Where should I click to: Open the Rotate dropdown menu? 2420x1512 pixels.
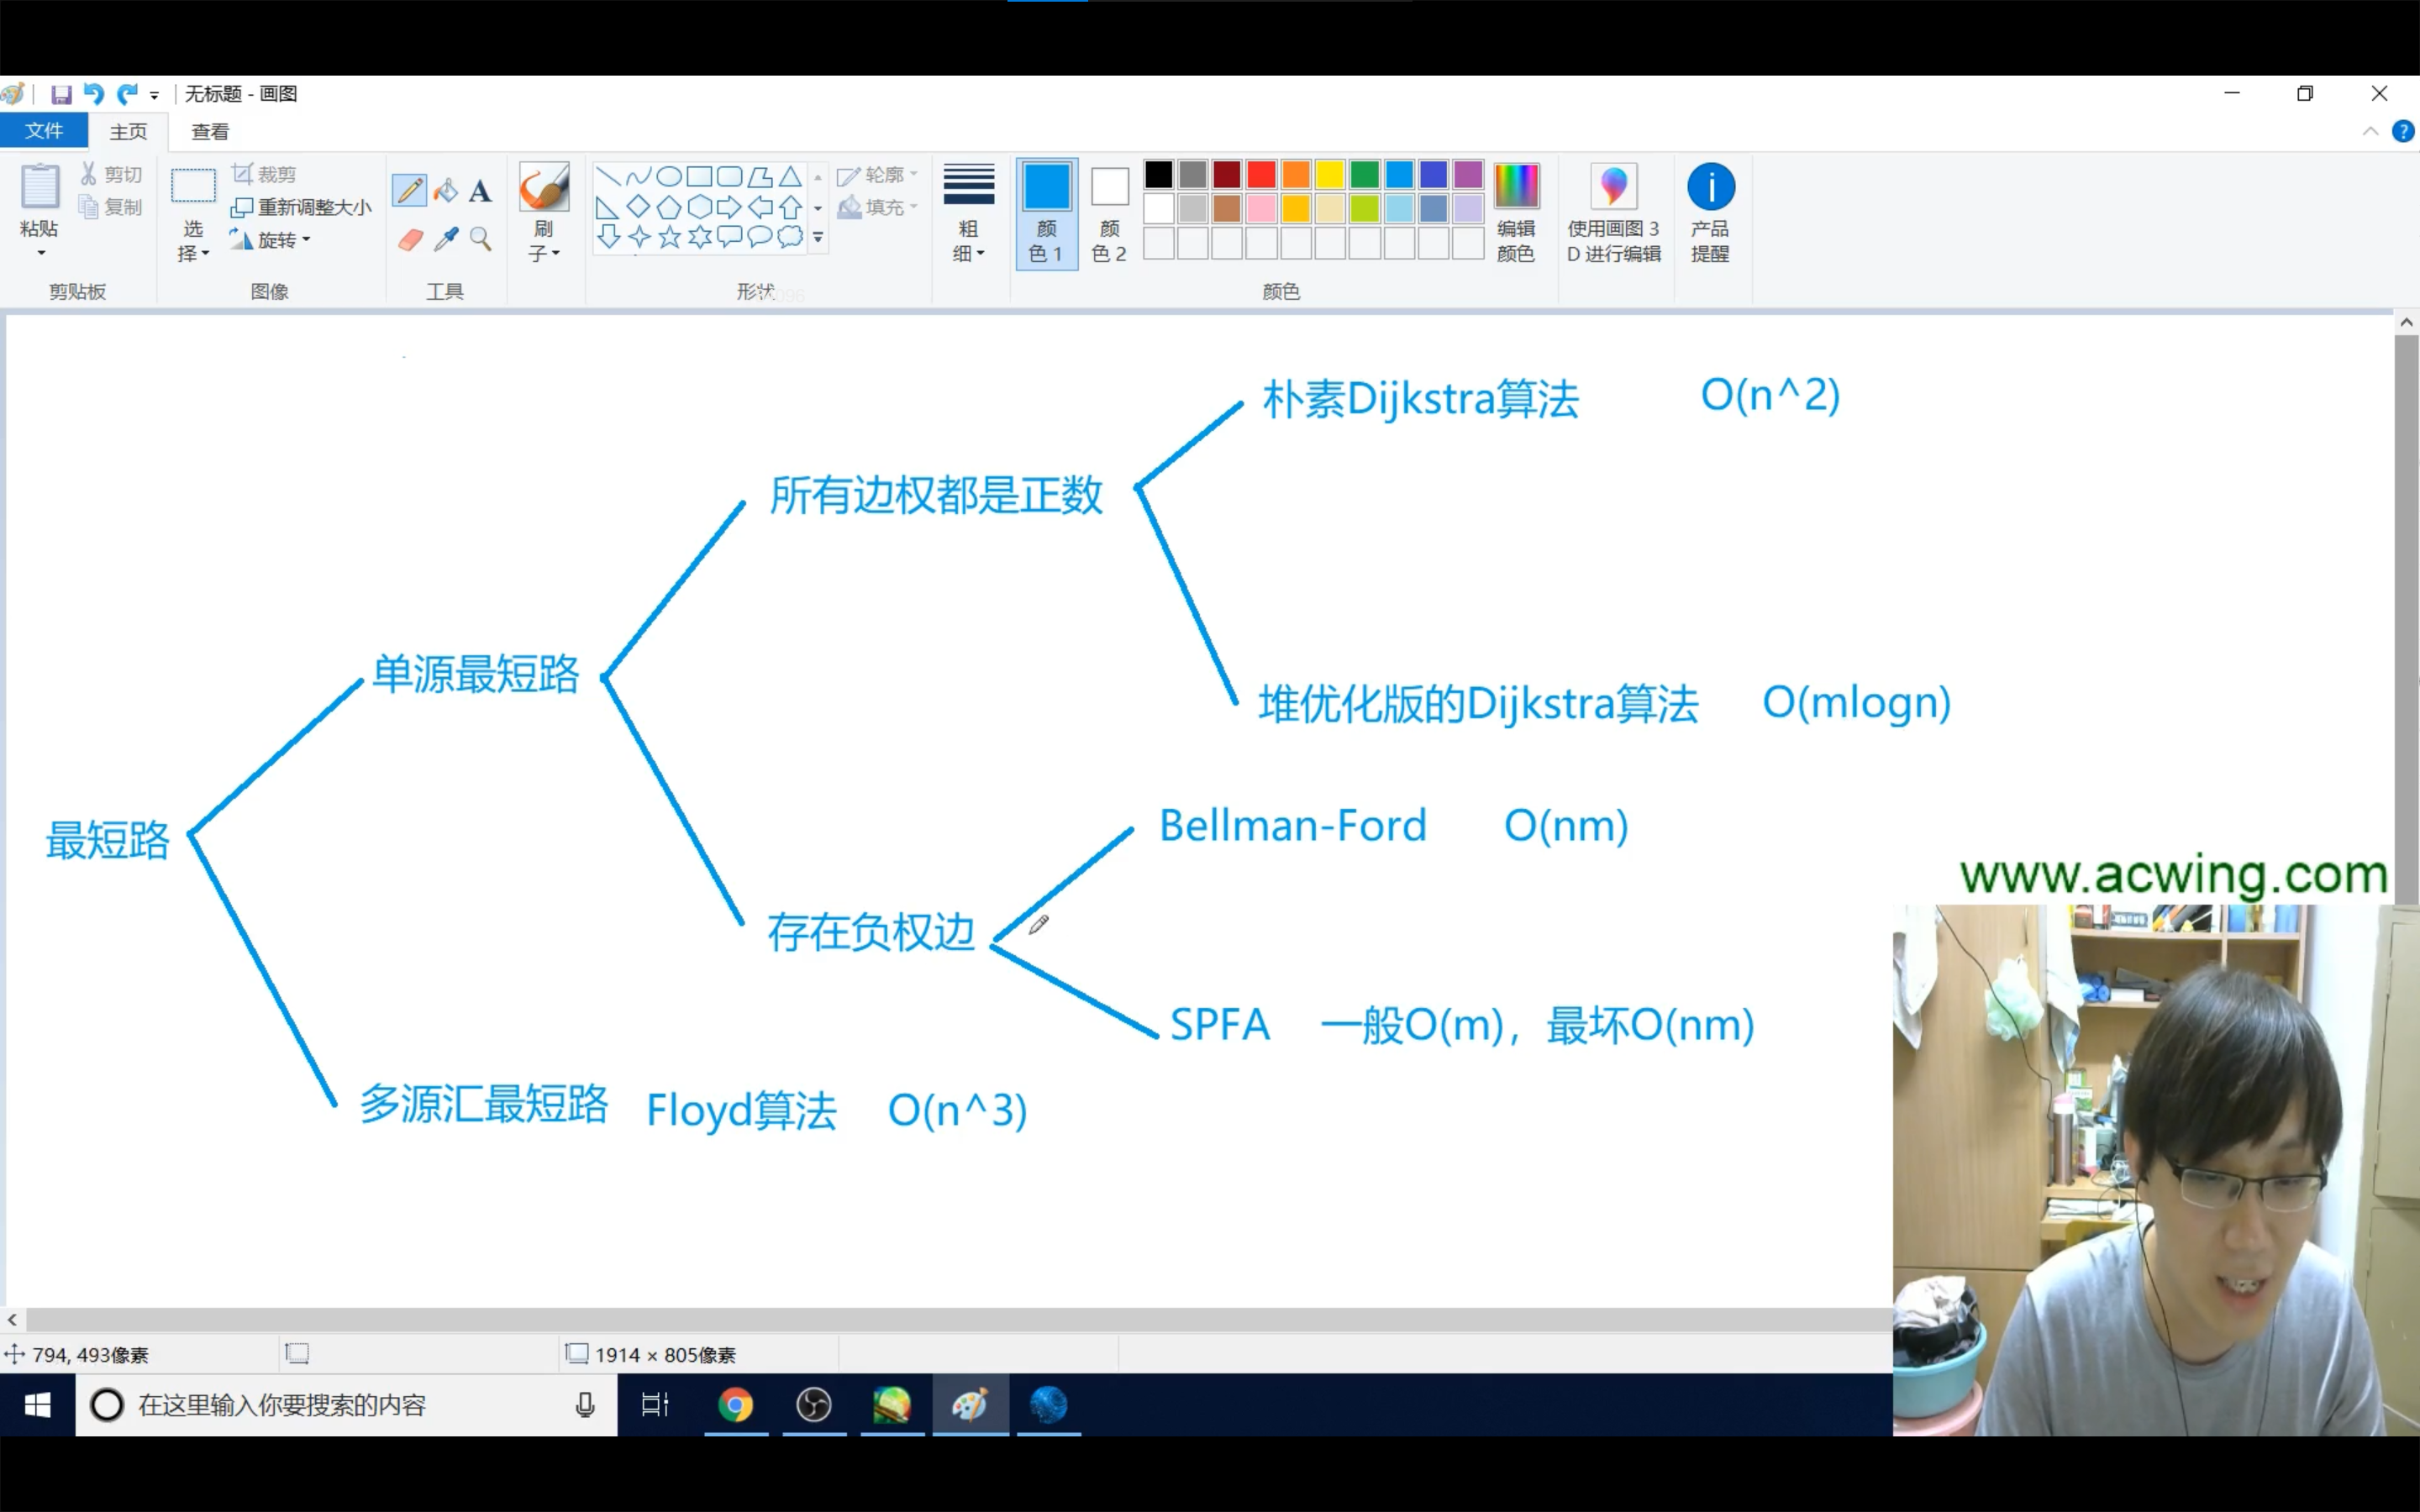(271, 240)
